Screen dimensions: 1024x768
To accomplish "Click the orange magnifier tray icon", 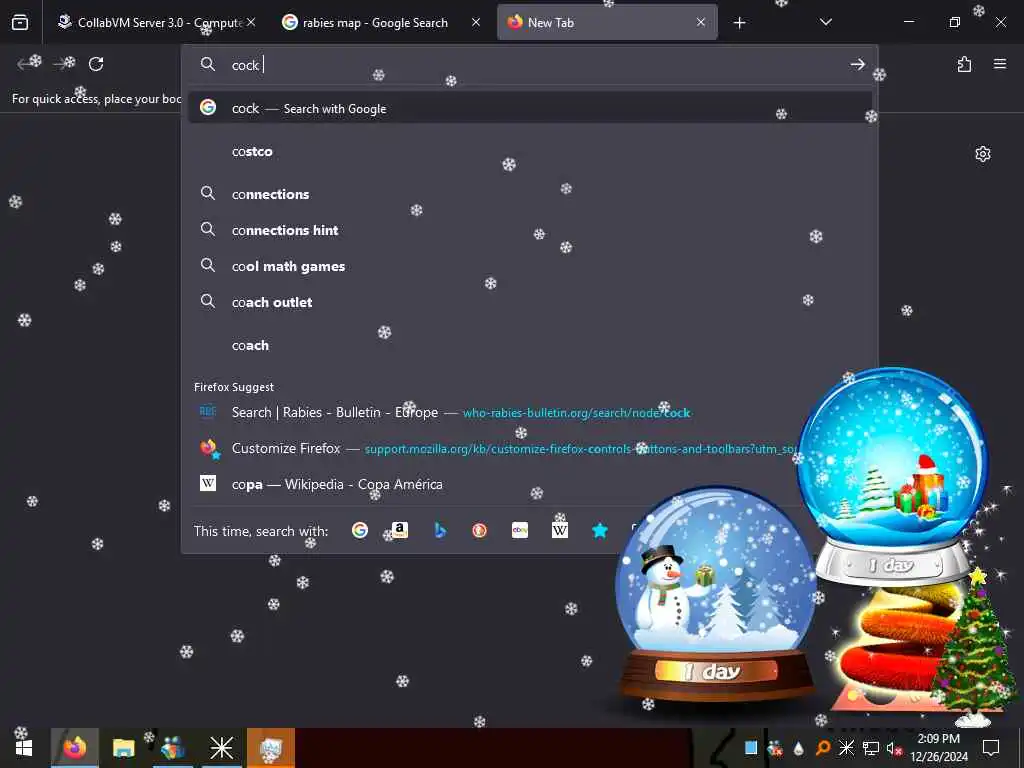I will click(823, 748).
